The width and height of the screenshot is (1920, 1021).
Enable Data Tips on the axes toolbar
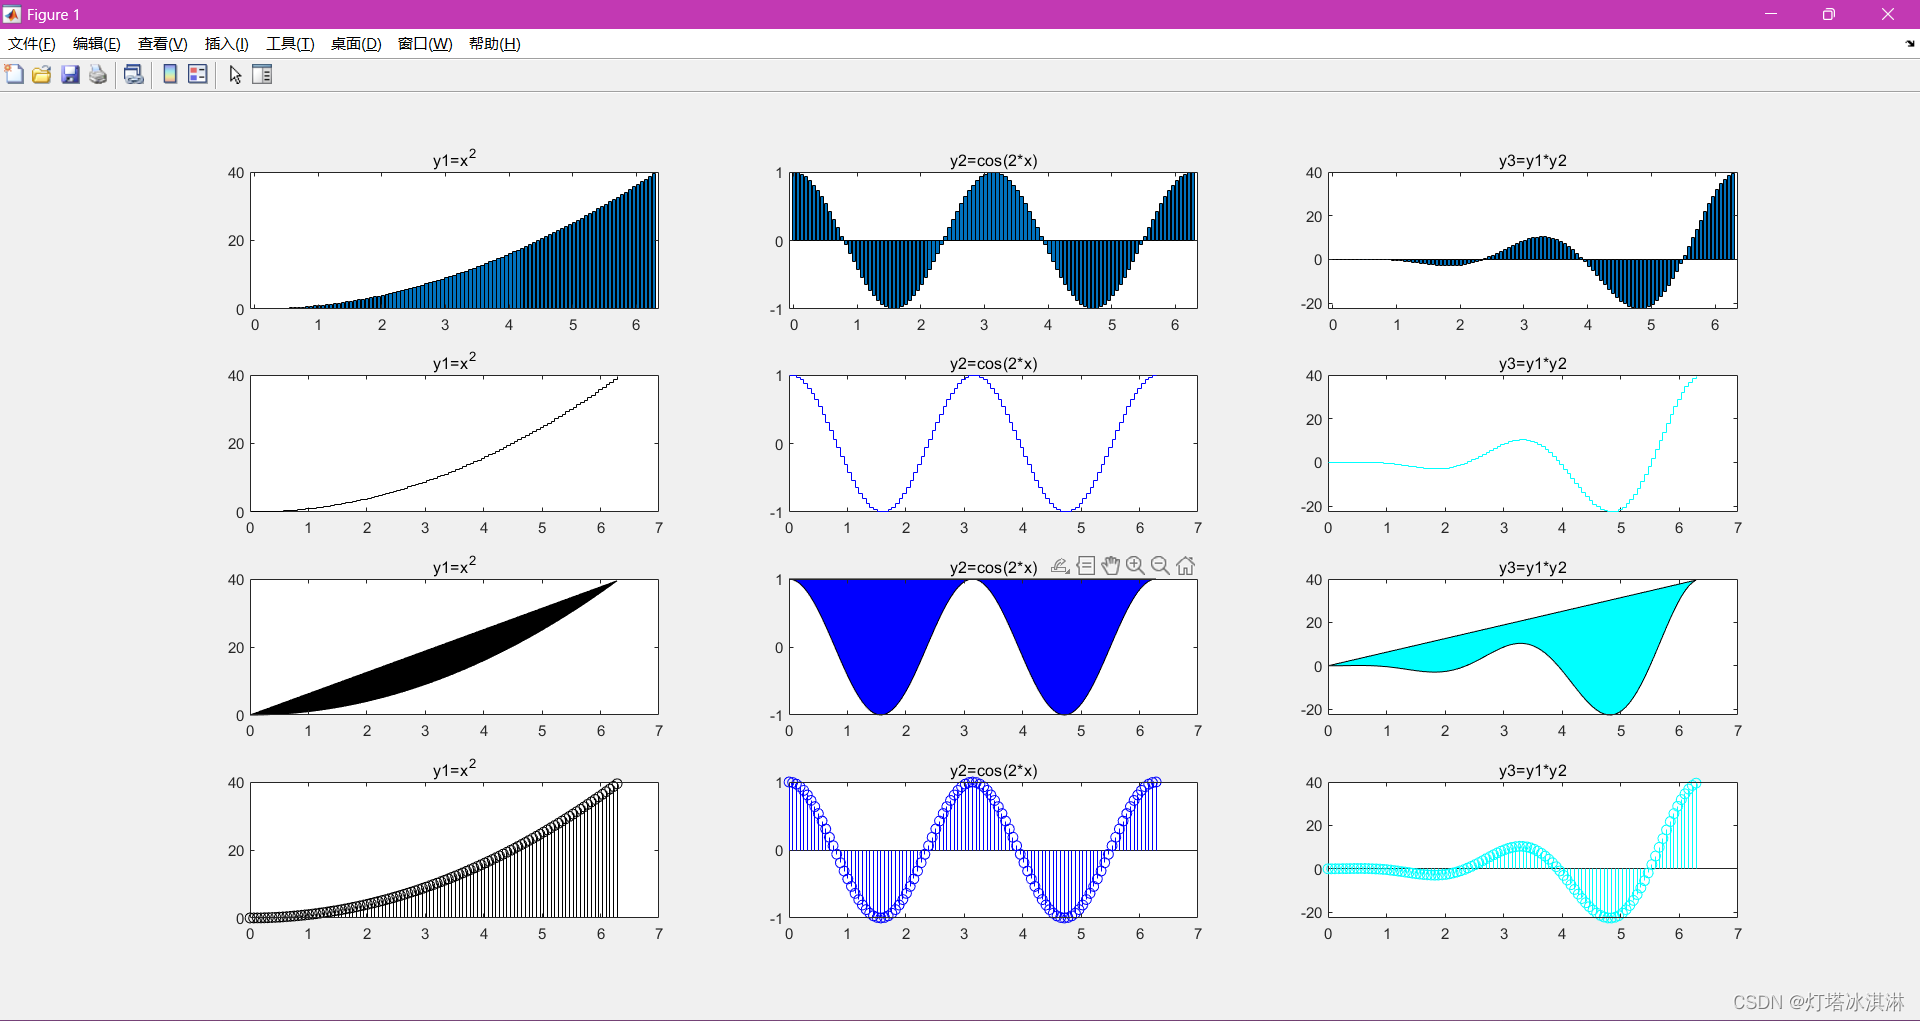point(1086,566)
